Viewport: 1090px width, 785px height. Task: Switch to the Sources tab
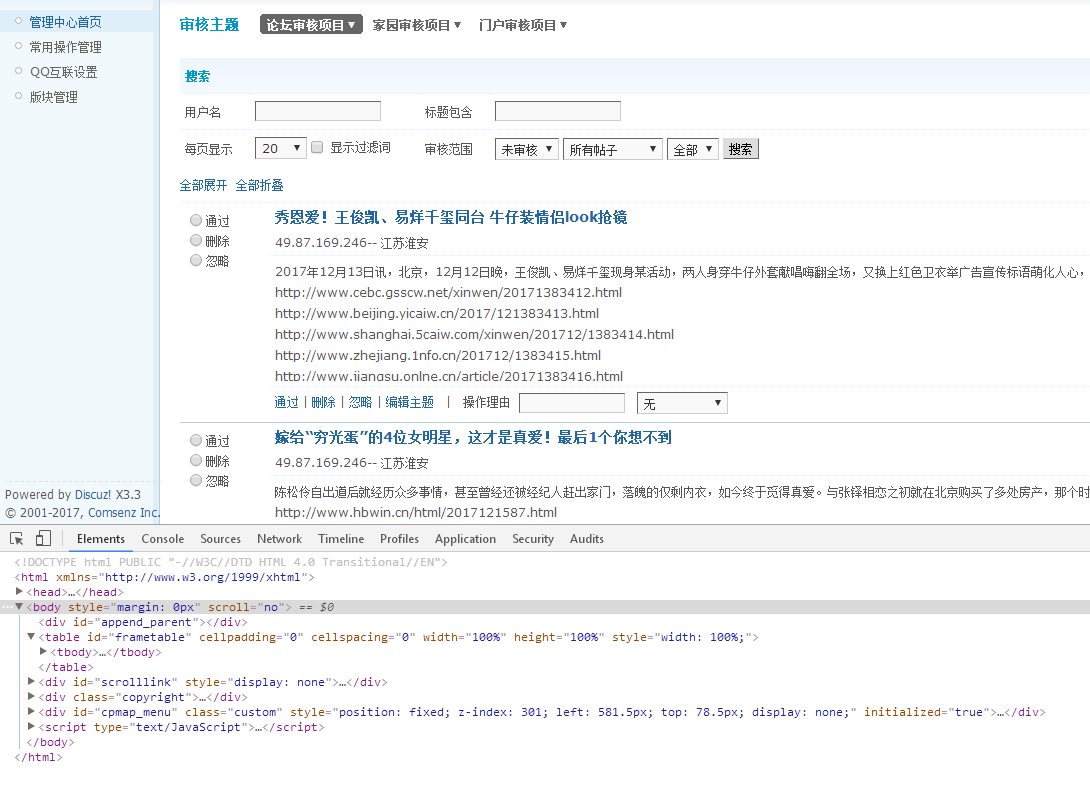click(x=220, y=539)
